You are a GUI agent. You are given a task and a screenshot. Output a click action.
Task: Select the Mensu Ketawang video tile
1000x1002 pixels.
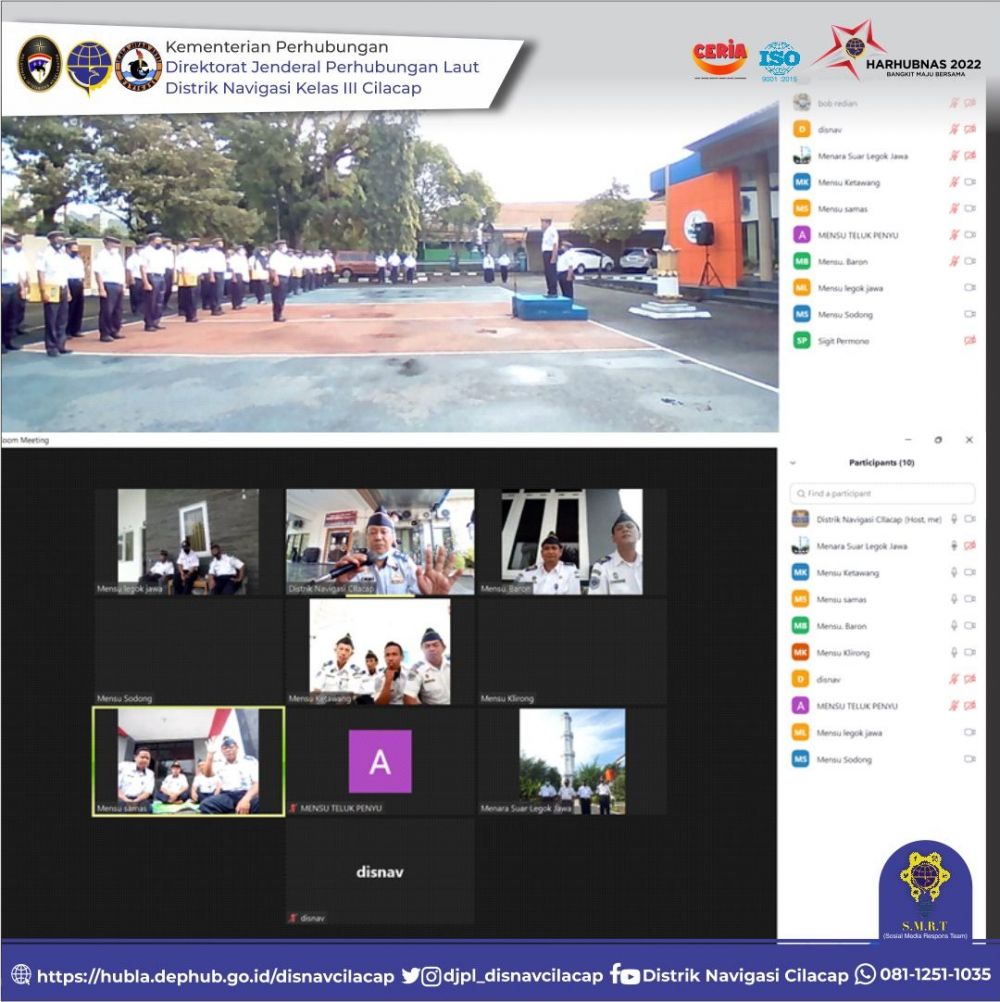point(380,652)
